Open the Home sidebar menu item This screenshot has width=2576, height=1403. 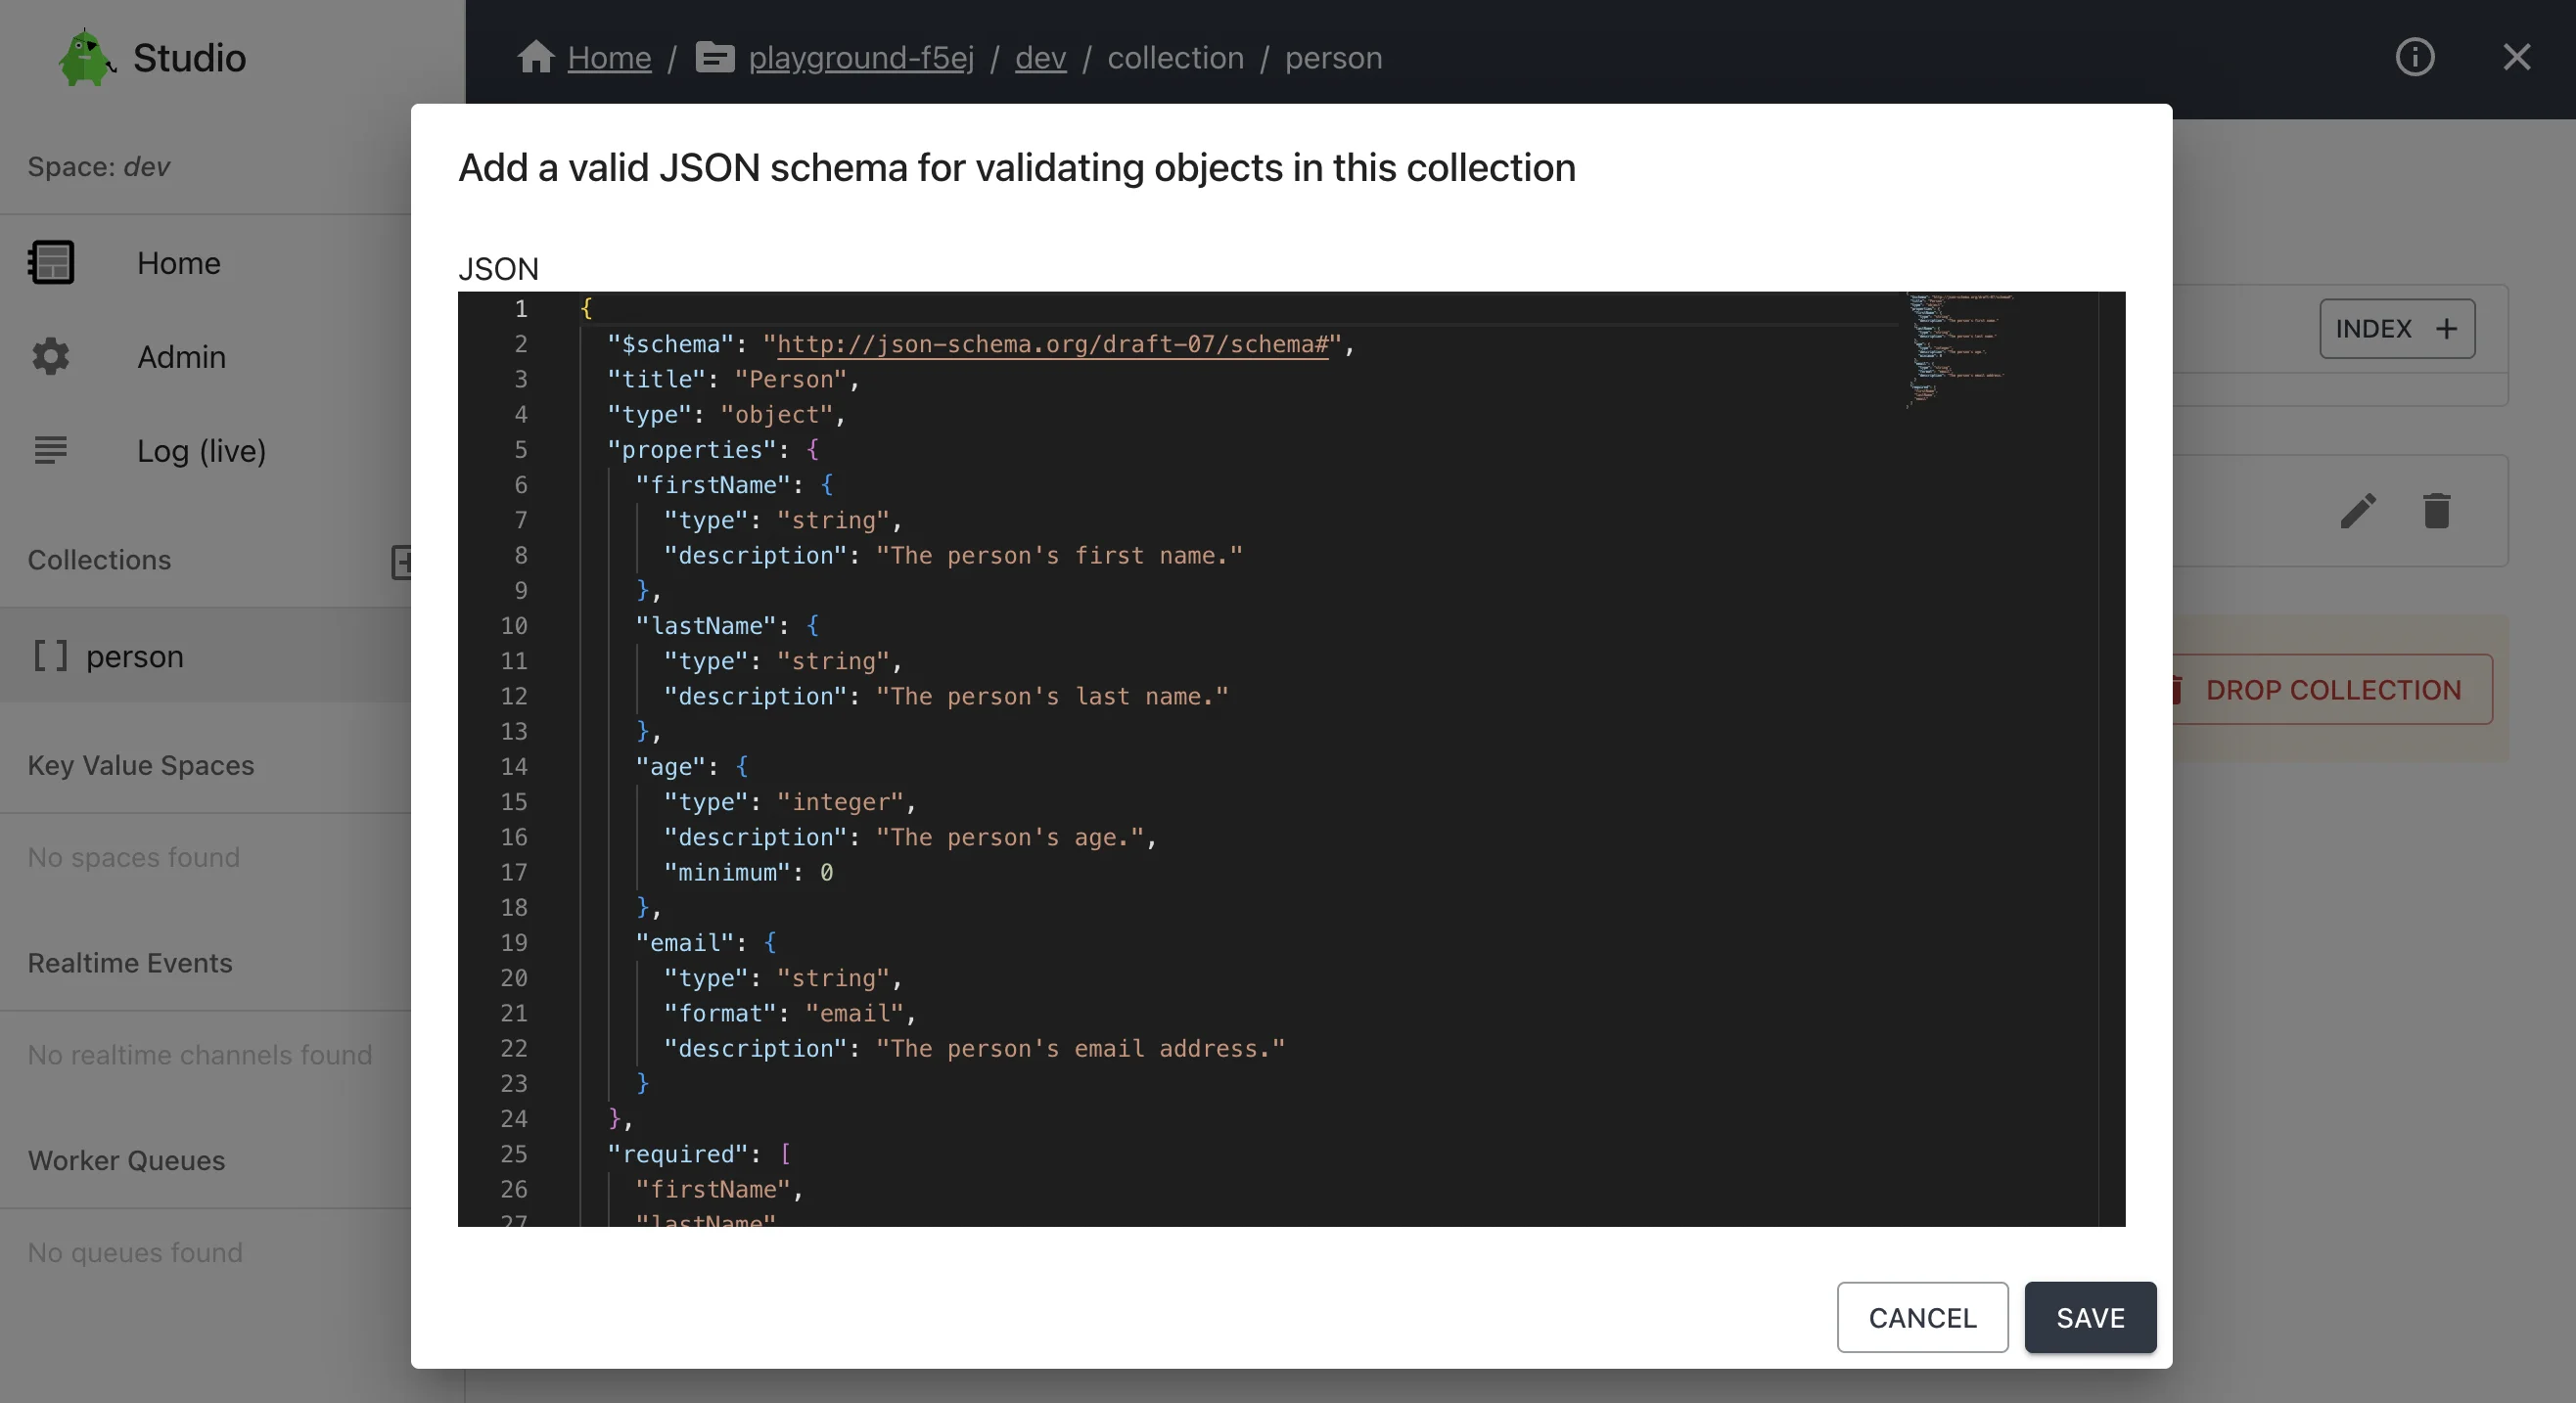[178, 262]
